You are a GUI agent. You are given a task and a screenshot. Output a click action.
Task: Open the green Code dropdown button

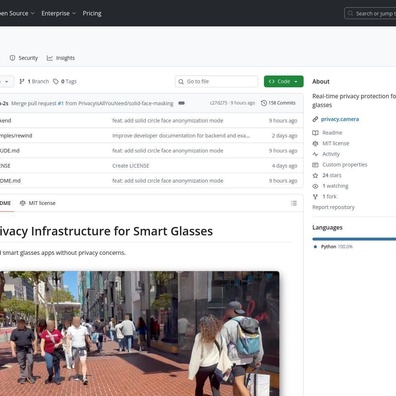click(x=284, y=81)
